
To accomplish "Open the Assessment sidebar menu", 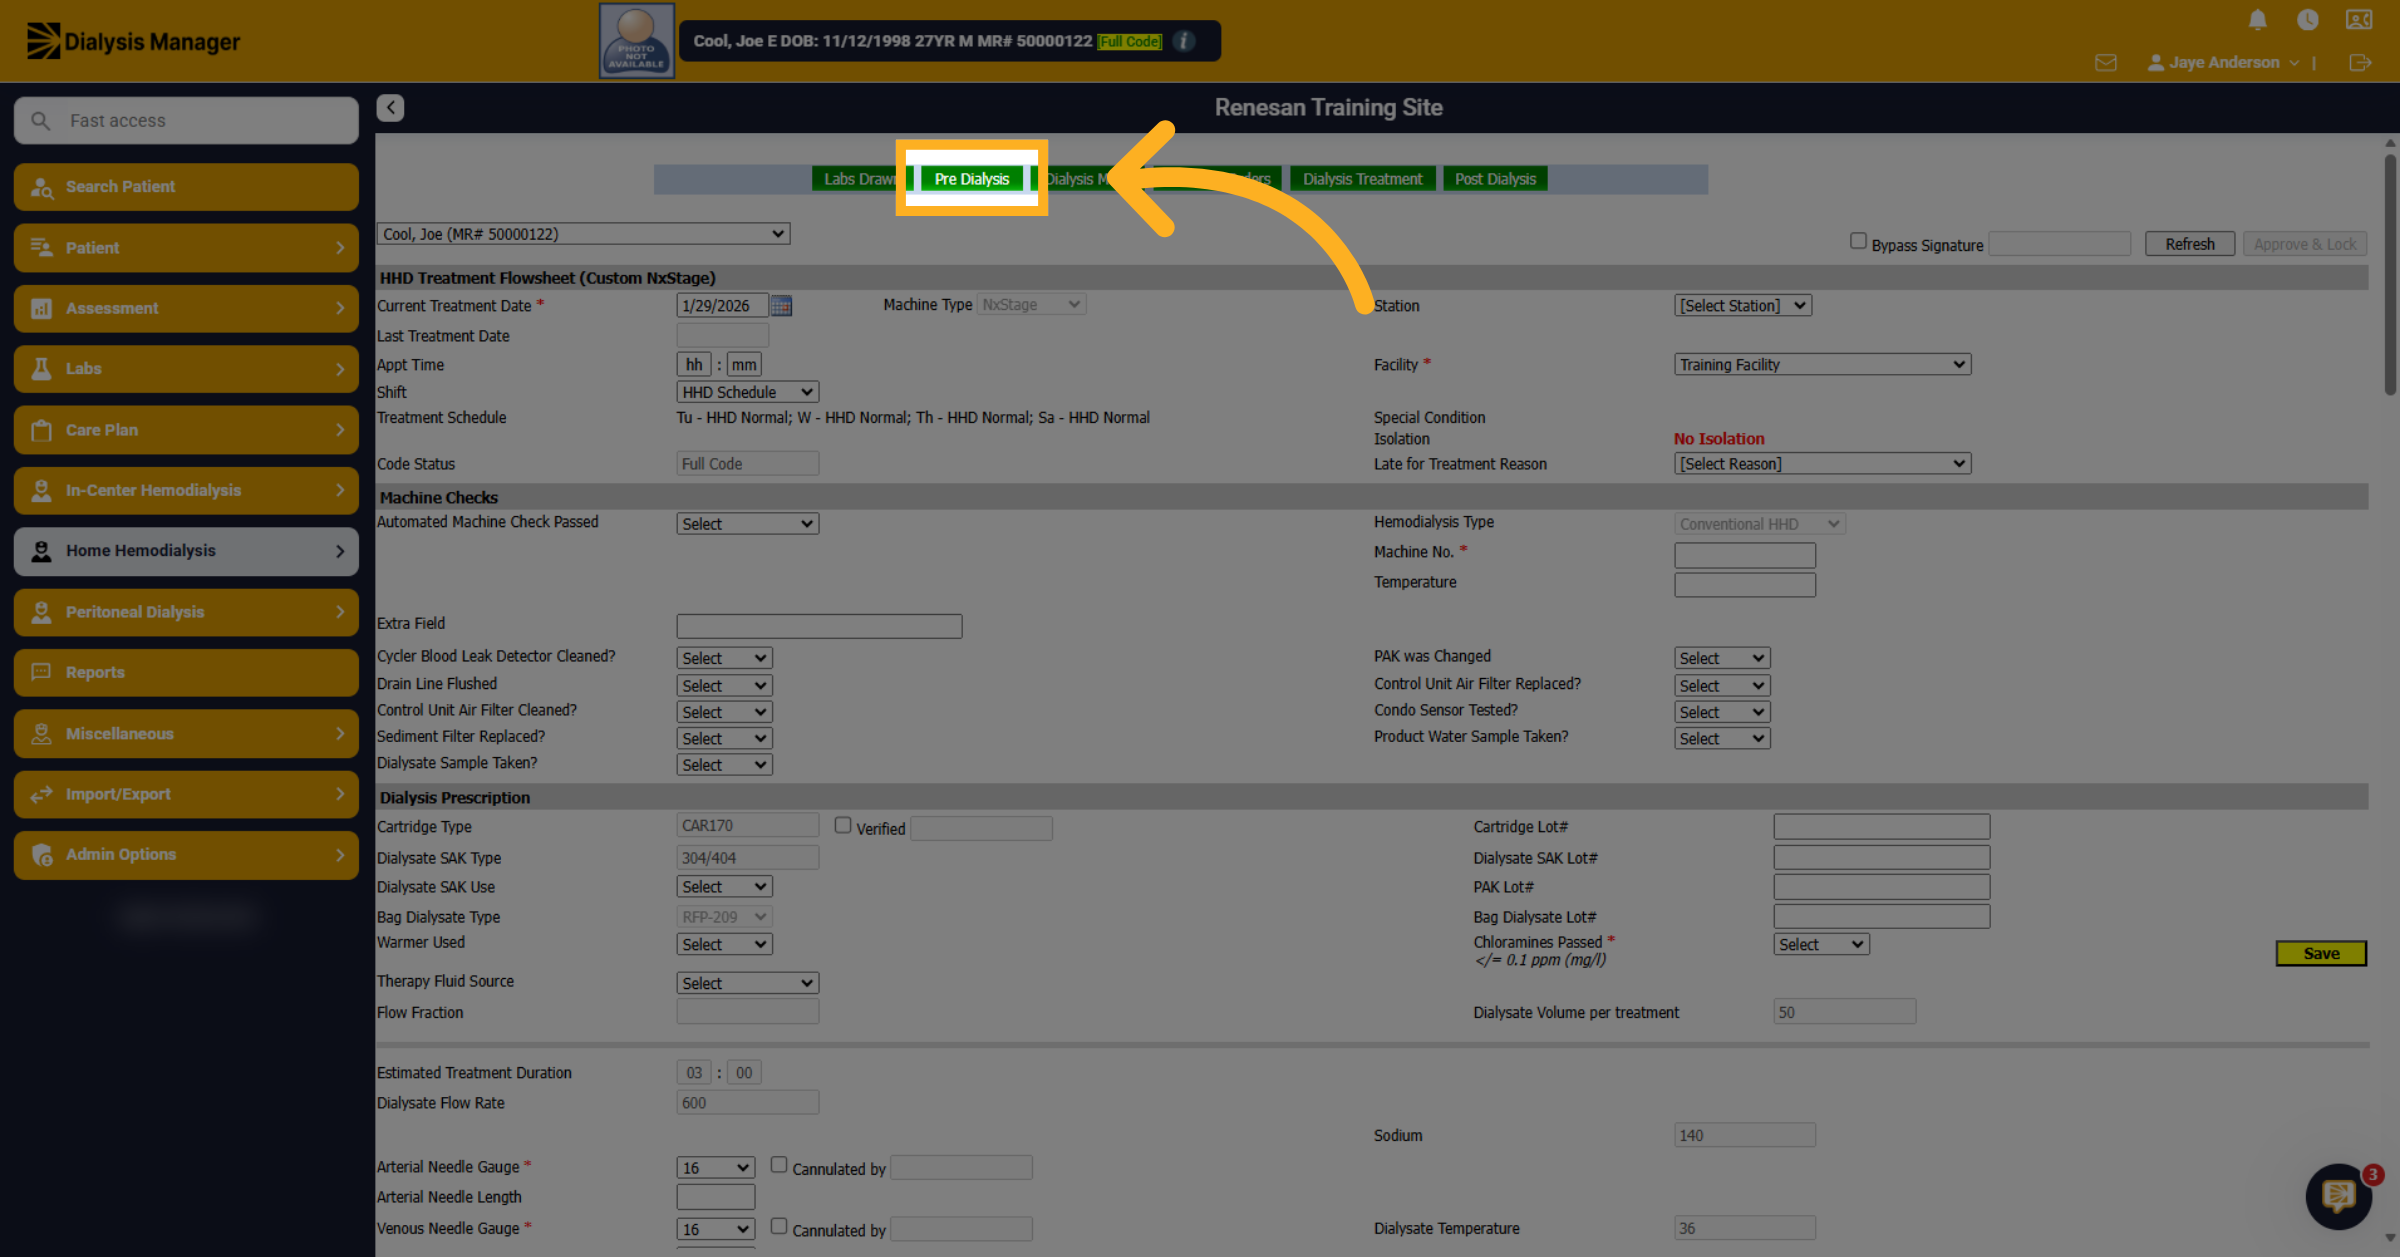I will (x=186, y=308).
